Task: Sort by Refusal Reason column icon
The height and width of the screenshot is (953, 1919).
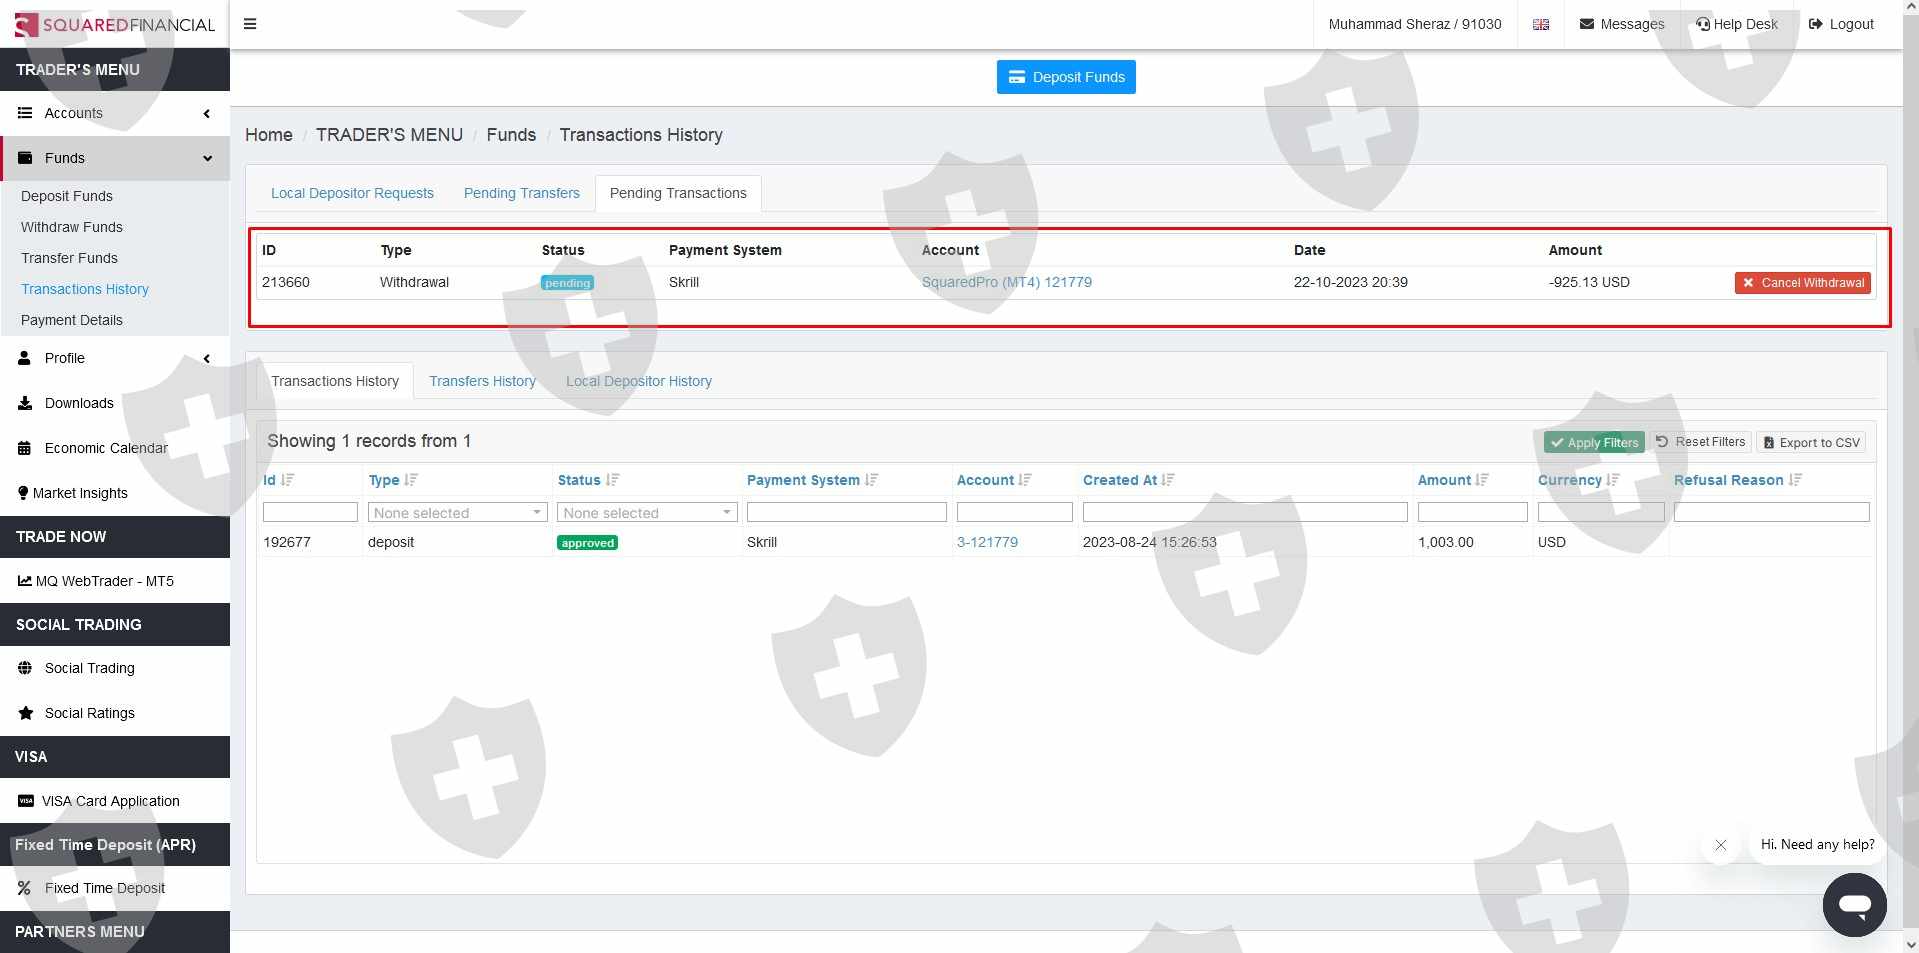Action: coord(1795,480)
